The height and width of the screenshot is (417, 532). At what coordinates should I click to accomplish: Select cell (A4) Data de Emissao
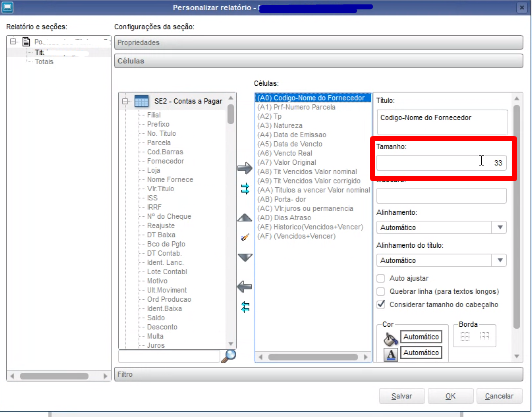tap(292, 135)
